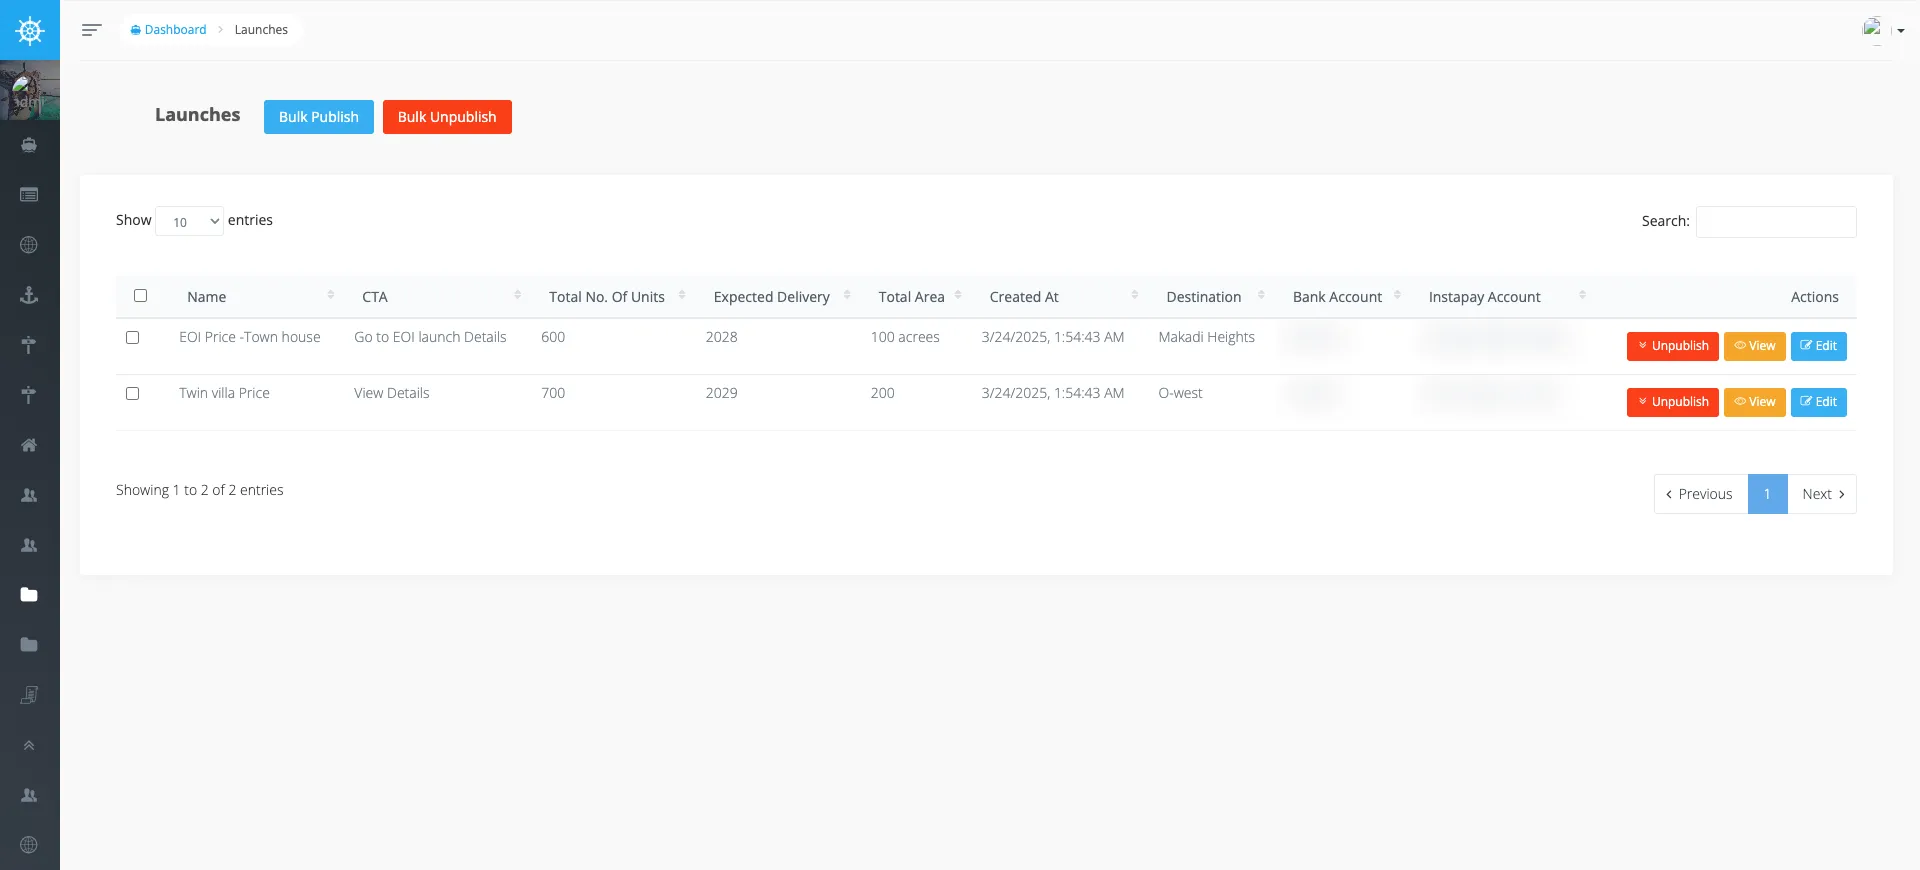Select the Twin villa Price row checkbox

(x=132, y=394)
